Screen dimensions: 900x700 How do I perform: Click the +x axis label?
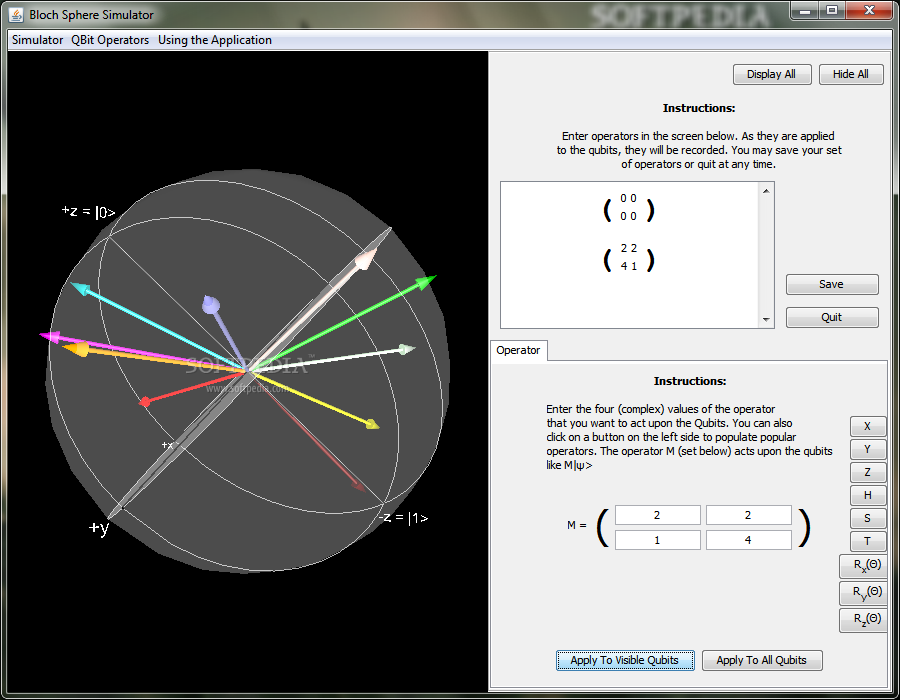click(x=167, y=445)
